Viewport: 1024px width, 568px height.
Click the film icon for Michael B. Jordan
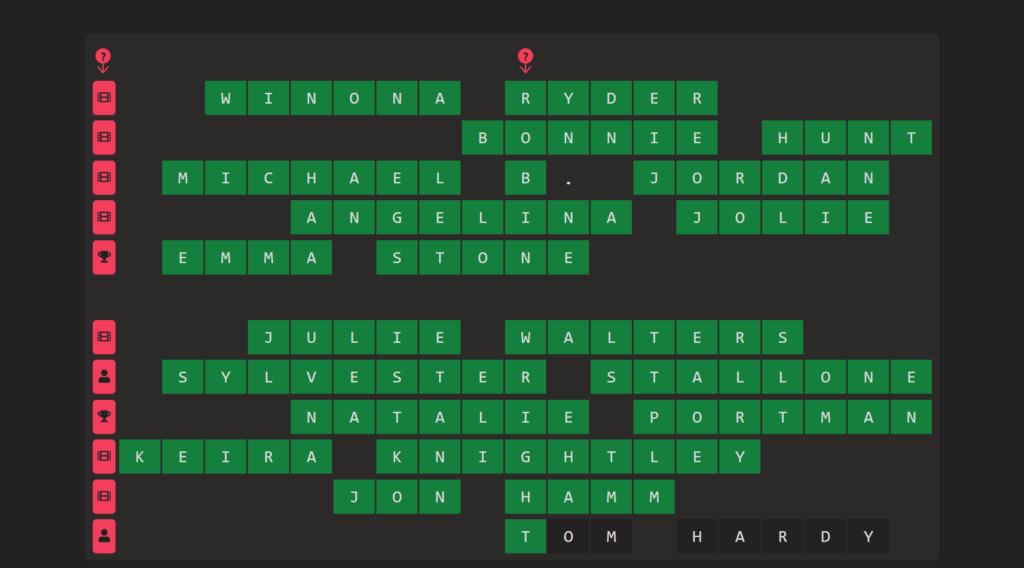(x=104, y=178)
